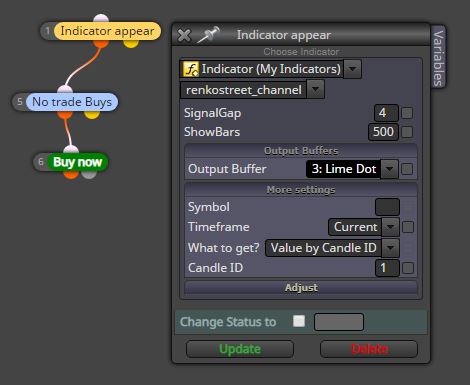
Task: Close the Indicator appear panel
Action: 184,35
